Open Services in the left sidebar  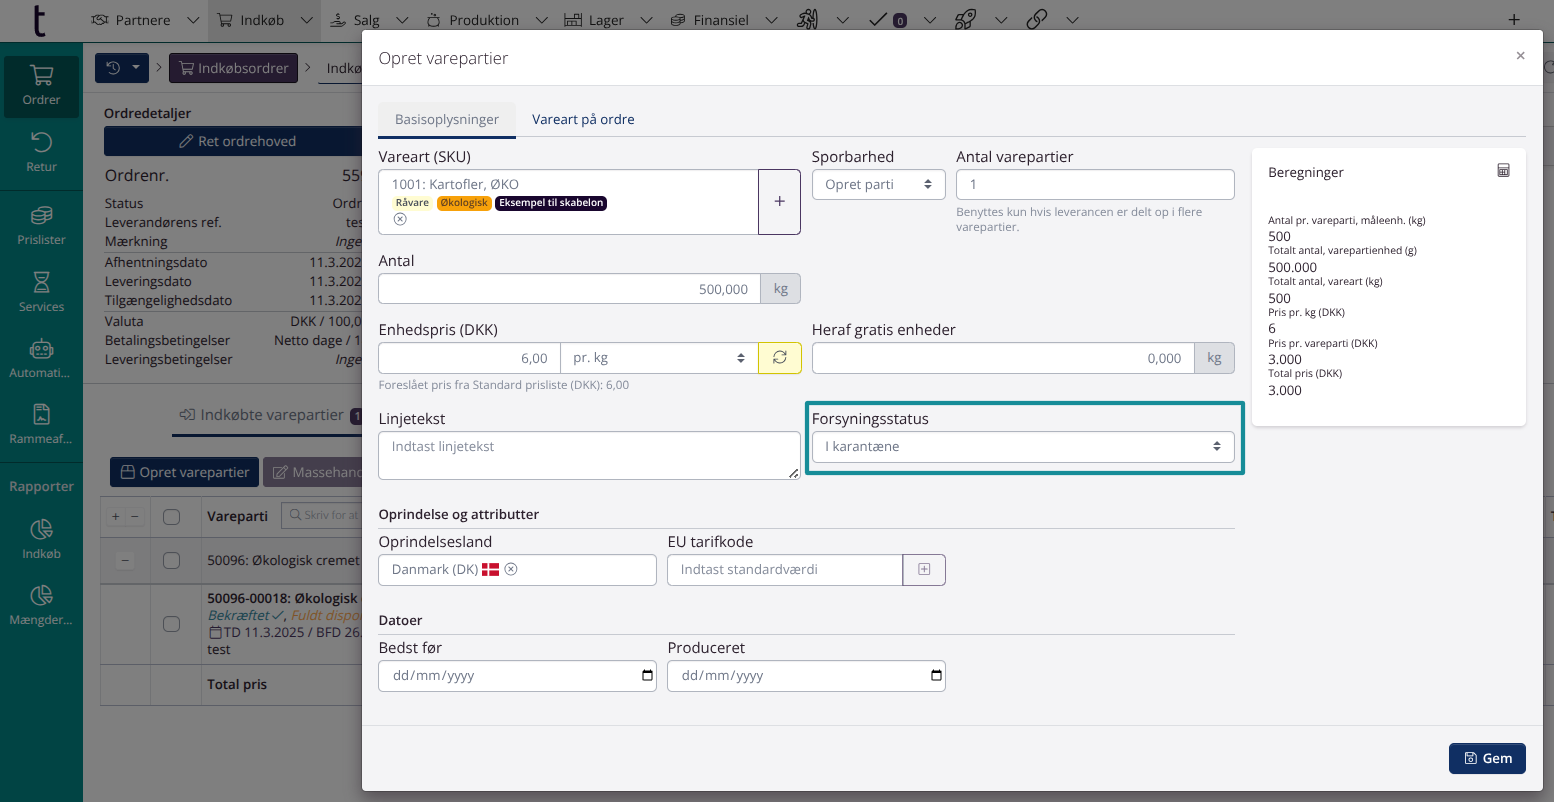click(41, 292)
